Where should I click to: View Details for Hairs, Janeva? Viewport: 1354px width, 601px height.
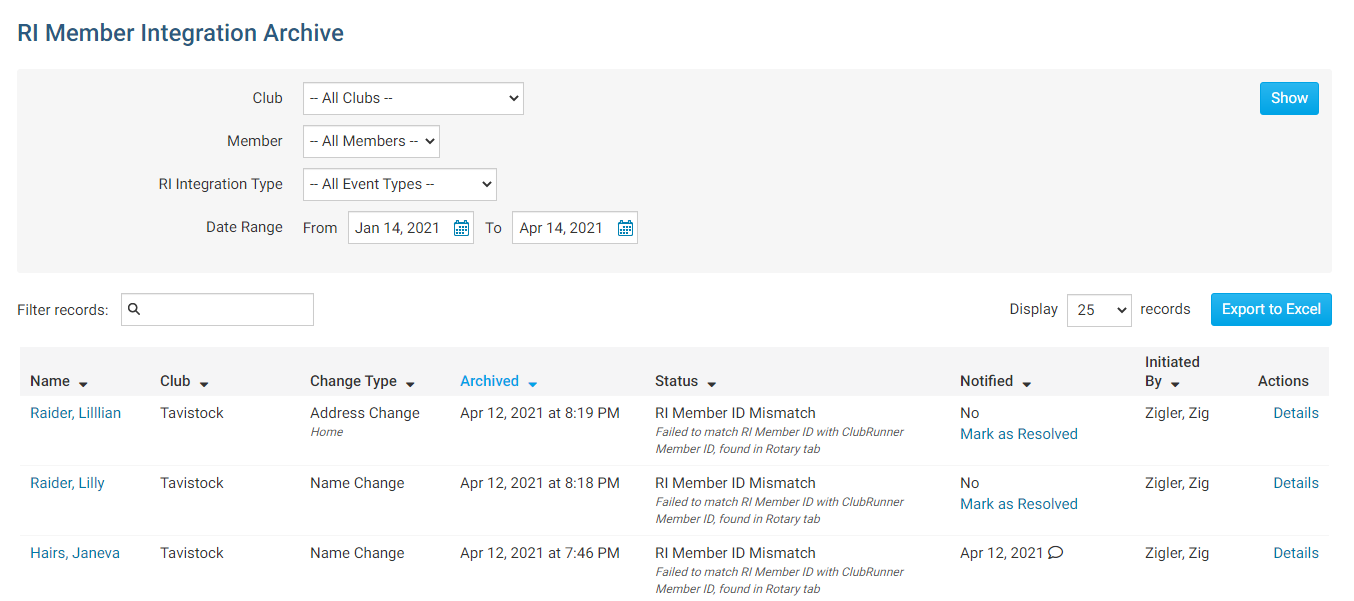pyautogui.click(x=1295, y=553)
